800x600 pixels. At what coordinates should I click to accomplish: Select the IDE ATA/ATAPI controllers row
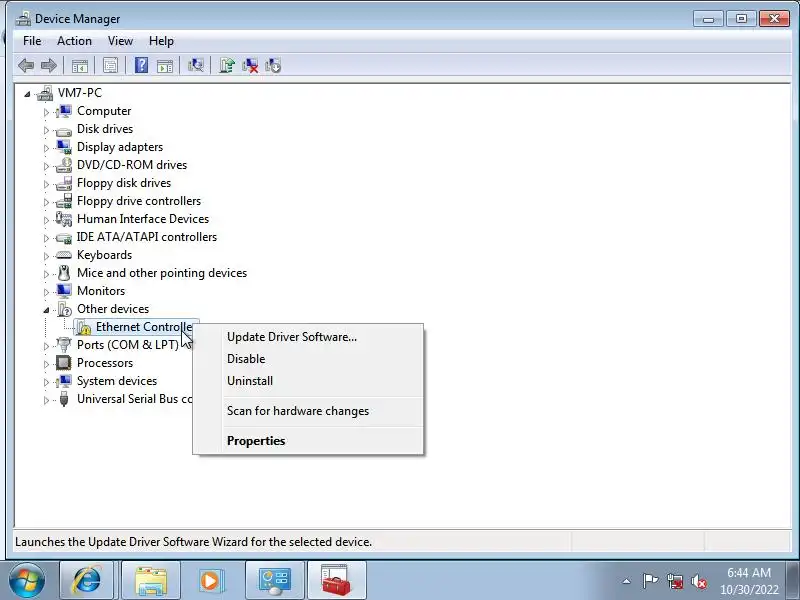pyautogui.click(x=136, y=237)
